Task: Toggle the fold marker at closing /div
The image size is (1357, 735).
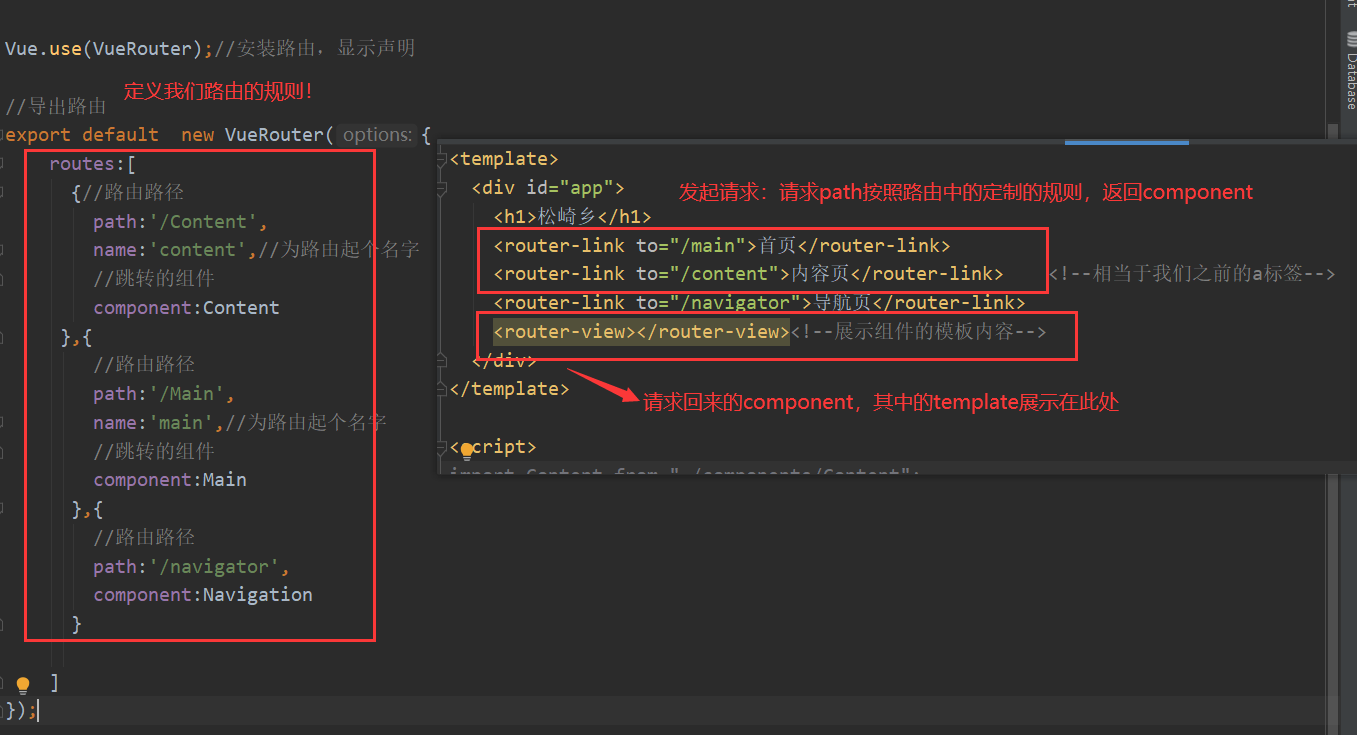Action: pos(443,360)
